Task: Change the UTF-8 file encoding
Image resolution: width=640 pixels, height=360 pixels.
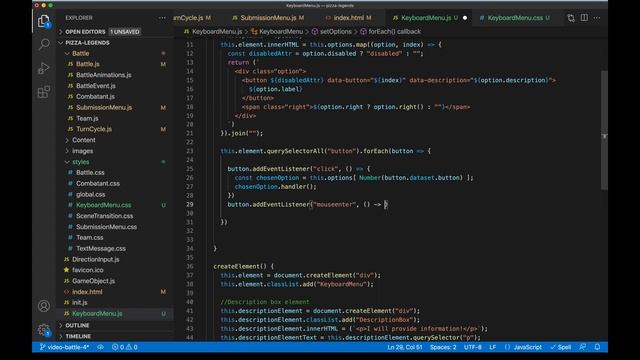Action: [473, 347]
